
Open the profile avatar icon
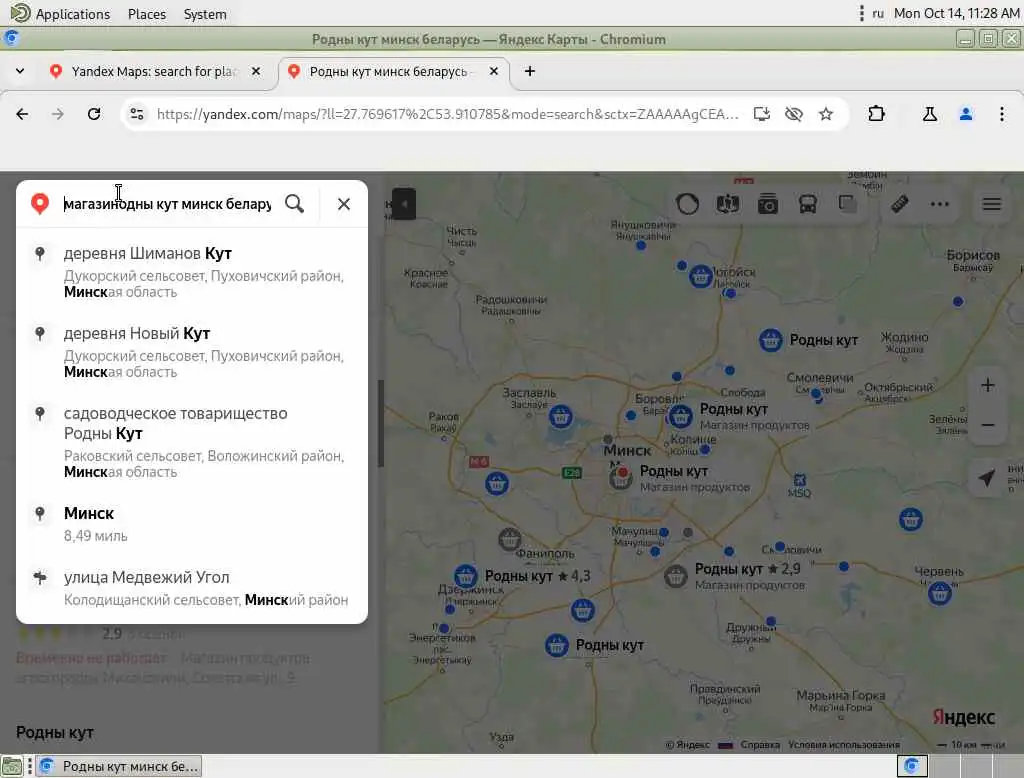click(966, 114)
